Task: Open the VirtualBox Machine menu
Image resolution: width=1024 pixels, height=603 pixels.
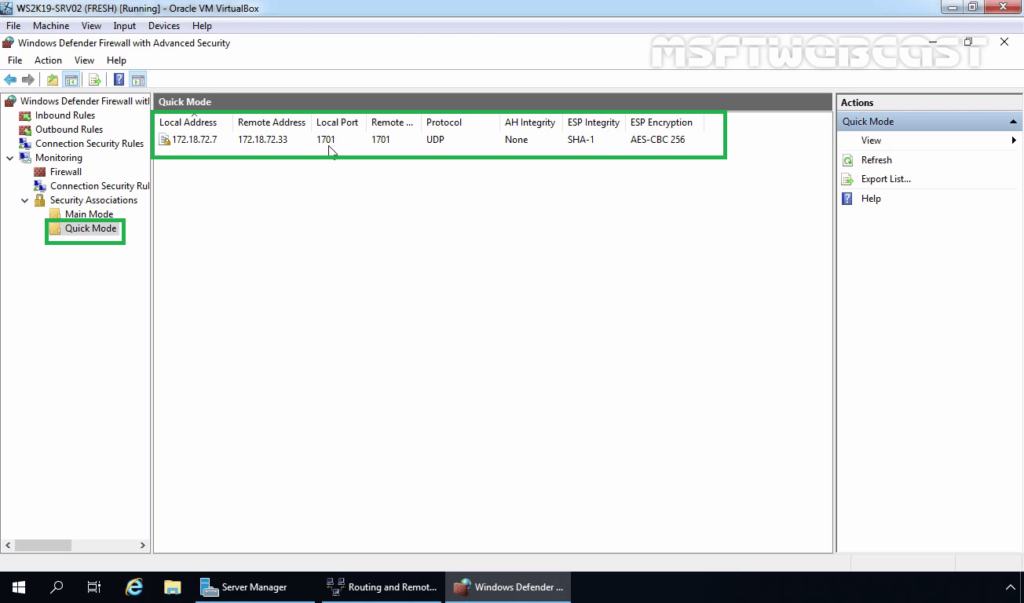Action: point(51,26)
